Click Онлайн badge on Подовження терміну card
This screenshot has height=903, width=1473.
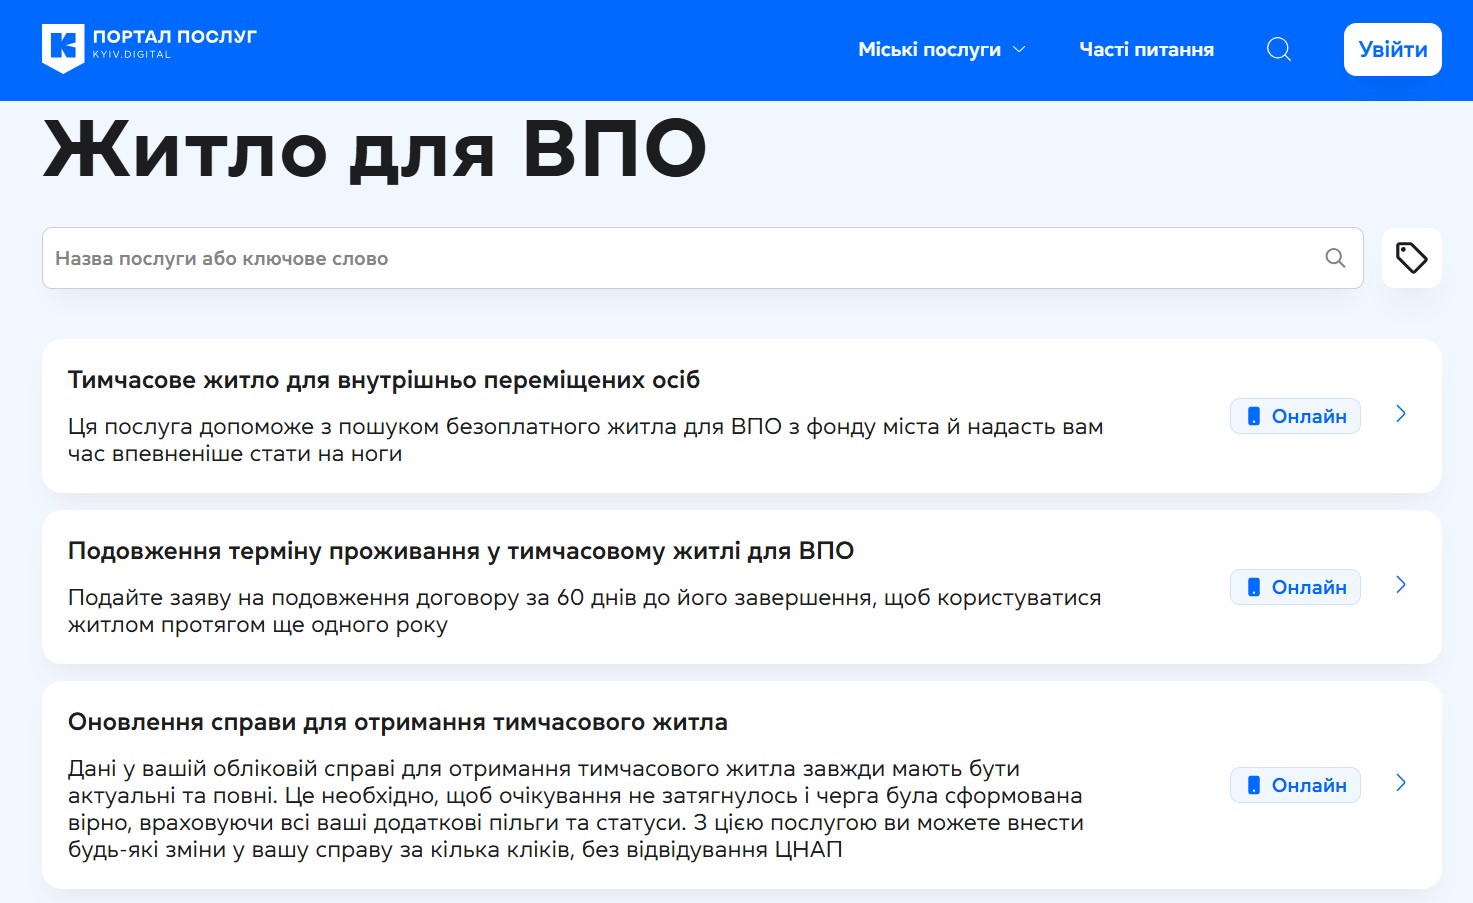[x=1295, y=587]
